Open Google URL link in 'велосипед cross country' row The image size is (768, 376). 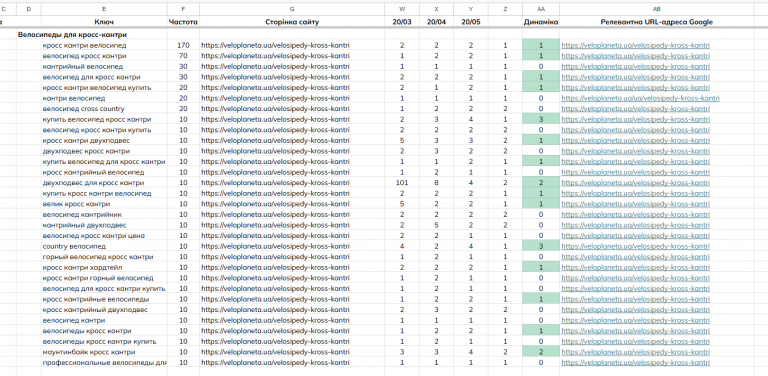pyautogui.click(x=635, y=109)
